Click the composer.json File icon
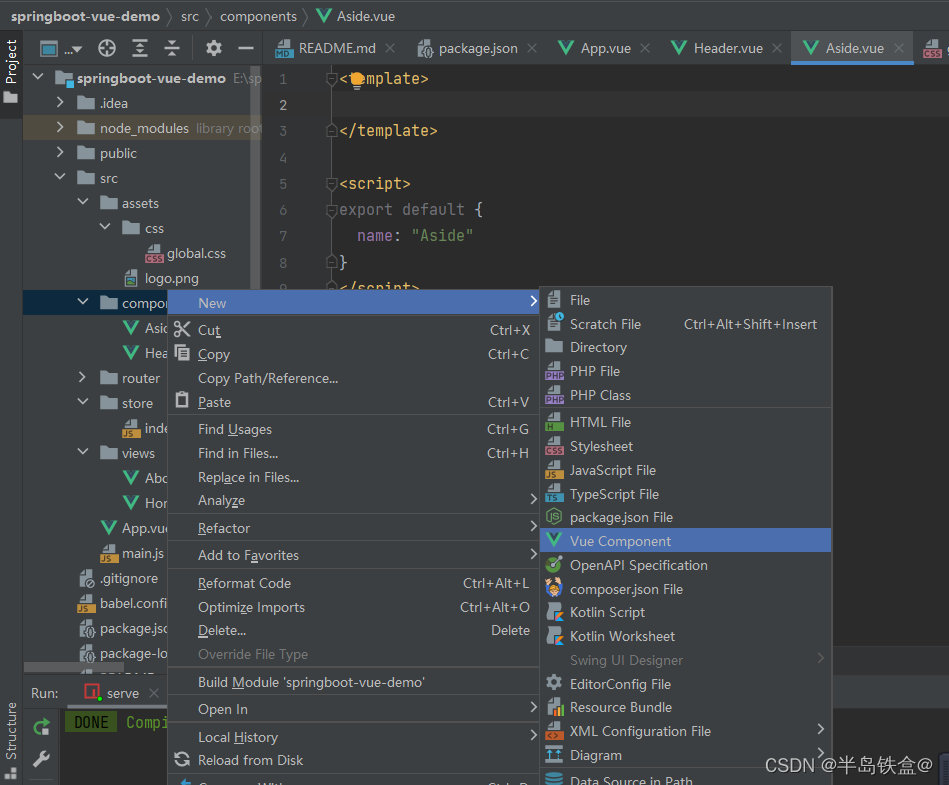The height and width of the screenshot is (785, 949). [554, 588]
